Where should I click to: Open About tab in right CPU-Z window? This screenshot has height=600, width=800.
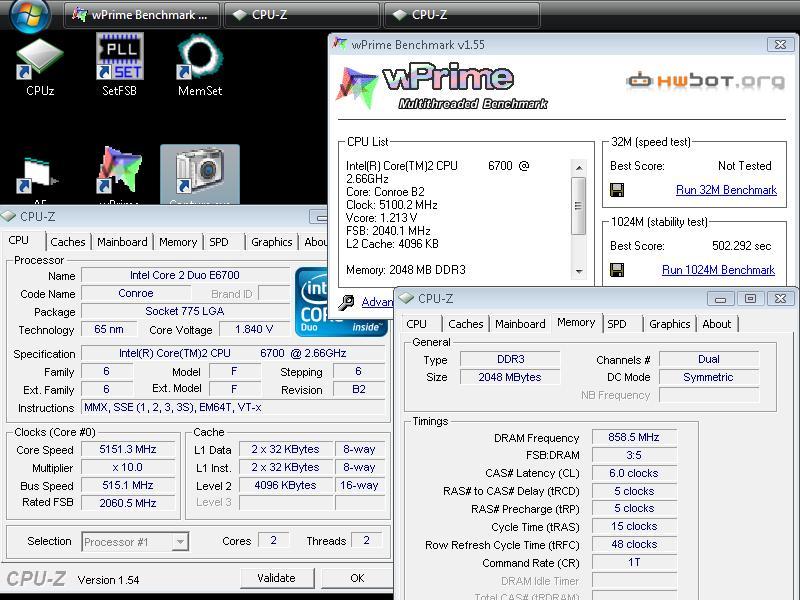tap(716, 324)
